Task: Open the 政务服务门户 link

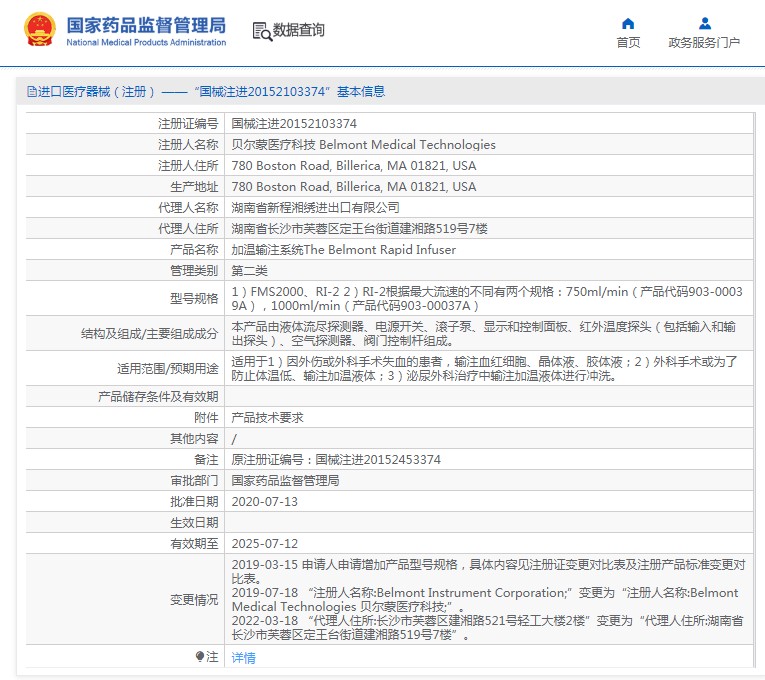Action: point(704,43)
